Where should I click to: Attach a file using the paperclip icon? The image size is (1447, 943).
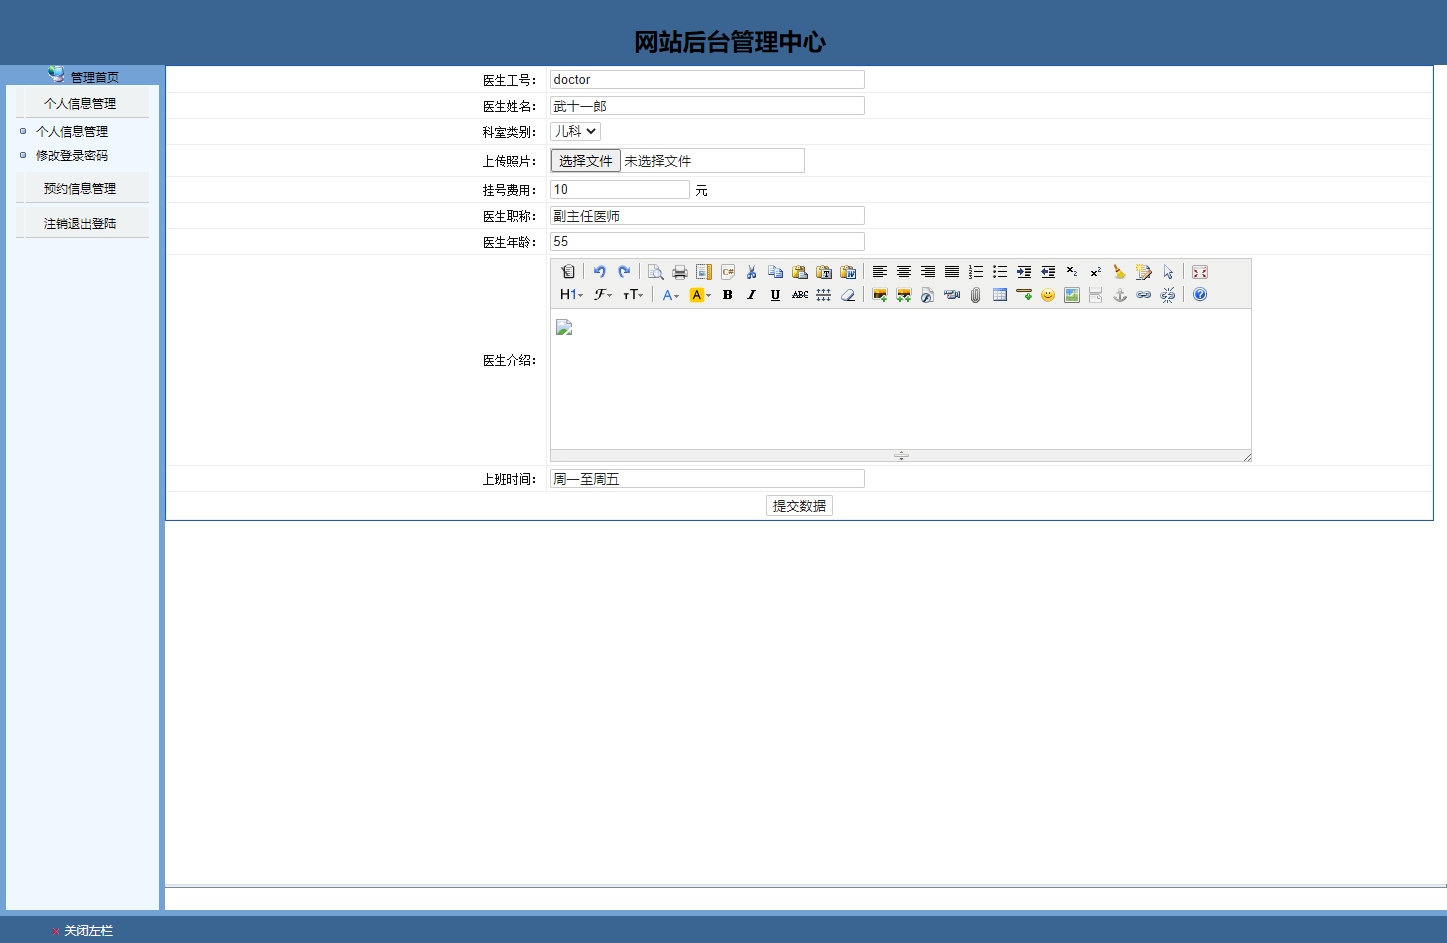tap(975, 294)
